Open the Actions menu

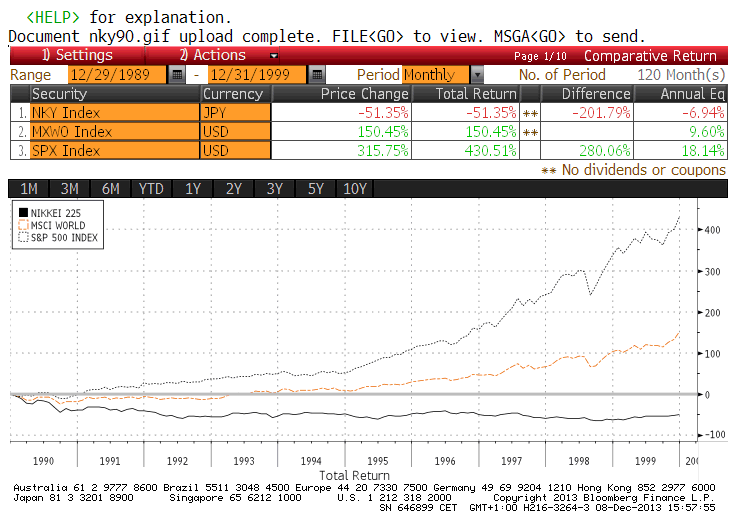point(212,55)
